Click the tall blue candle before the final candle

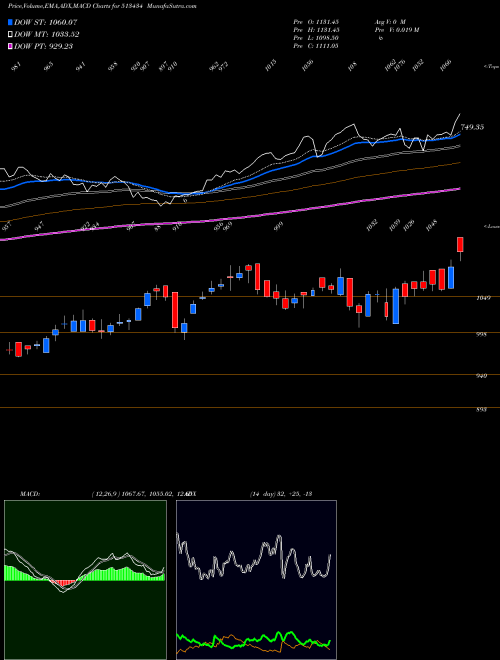[x=451, y=277]
